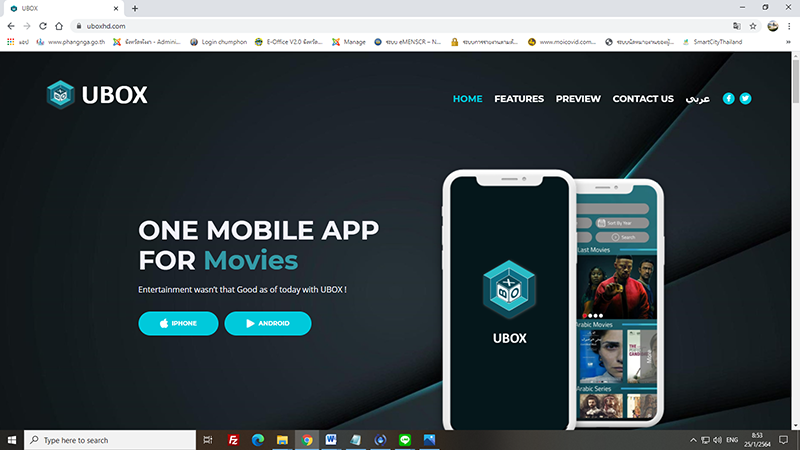This screenshot has width=800, height=450.
Task: Switch to Google Chrome on the taskbar
Action: pyautogui.click(x=307, y=440)
